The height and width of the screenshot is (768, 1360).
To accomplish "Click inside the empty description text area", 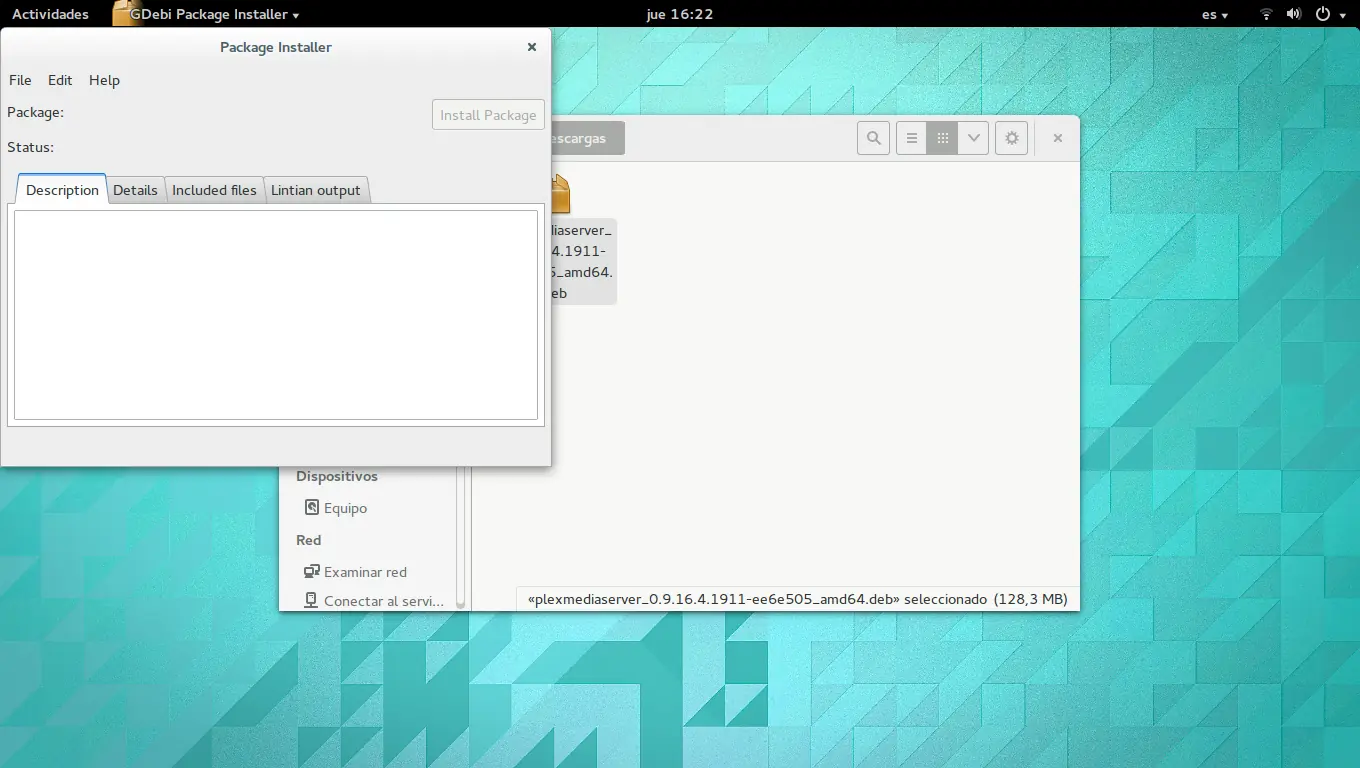I will pos(276,315).
